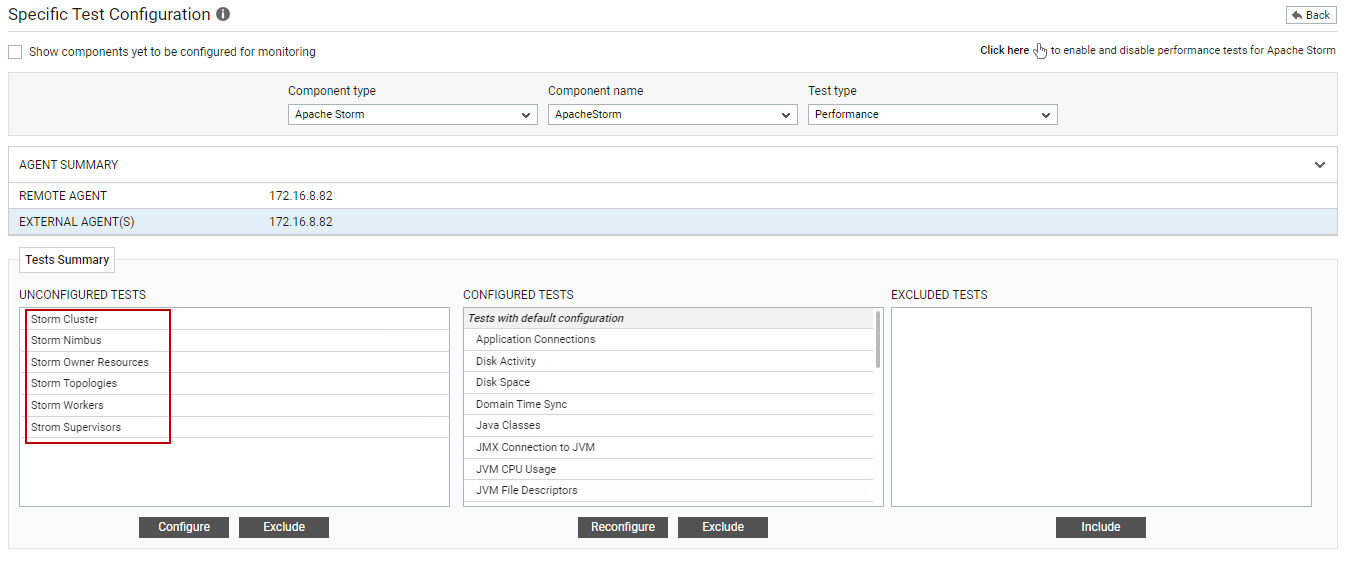Select Storm Nimbus in unconfigured tests

tap(235, 341)
